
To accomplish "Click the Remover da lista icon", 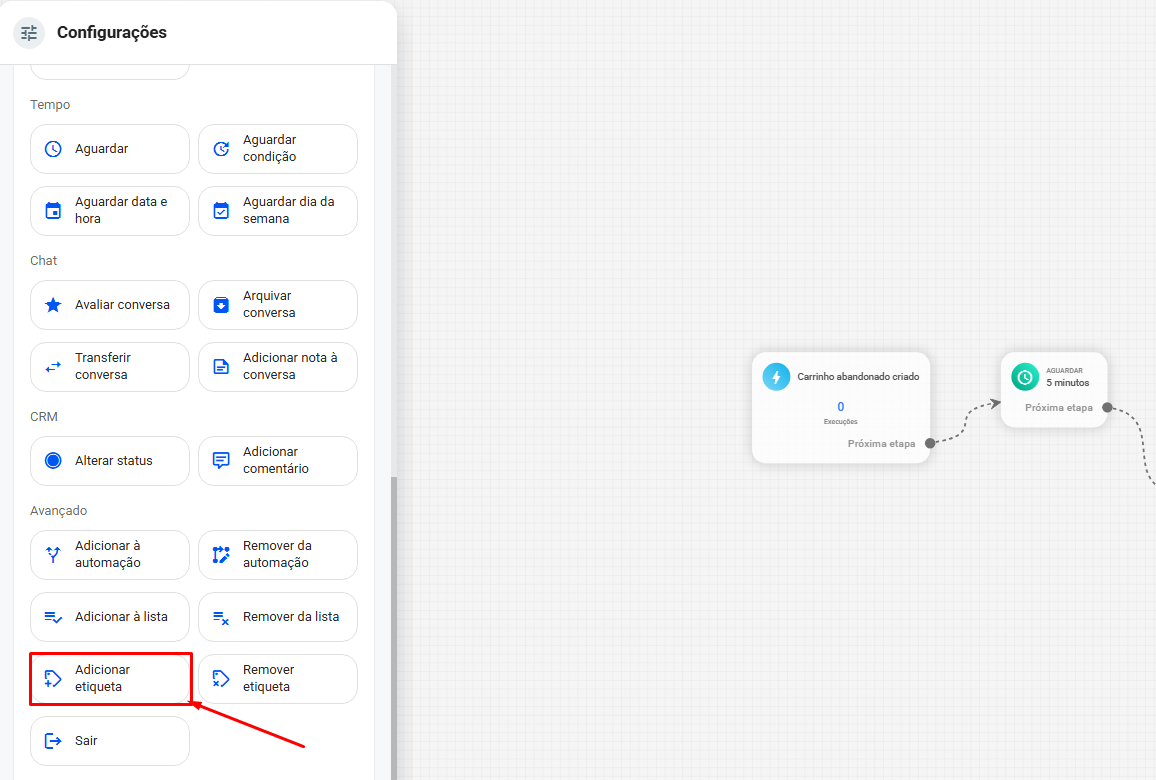I will (x=221, y=617).
